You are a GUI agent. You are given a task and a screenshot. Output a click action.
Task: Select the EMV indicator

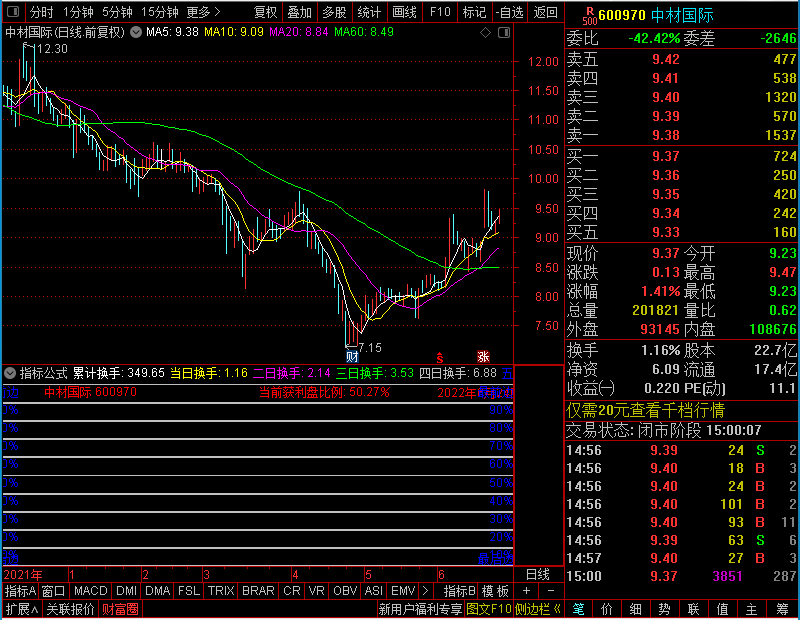(403, 591)
